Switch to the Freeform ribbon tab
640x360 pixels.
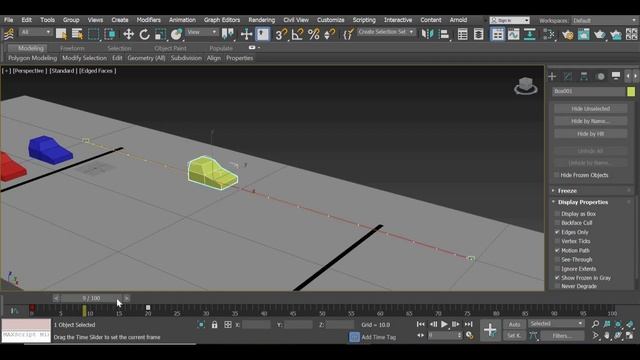pyautogui.click(x=72, y=48)
